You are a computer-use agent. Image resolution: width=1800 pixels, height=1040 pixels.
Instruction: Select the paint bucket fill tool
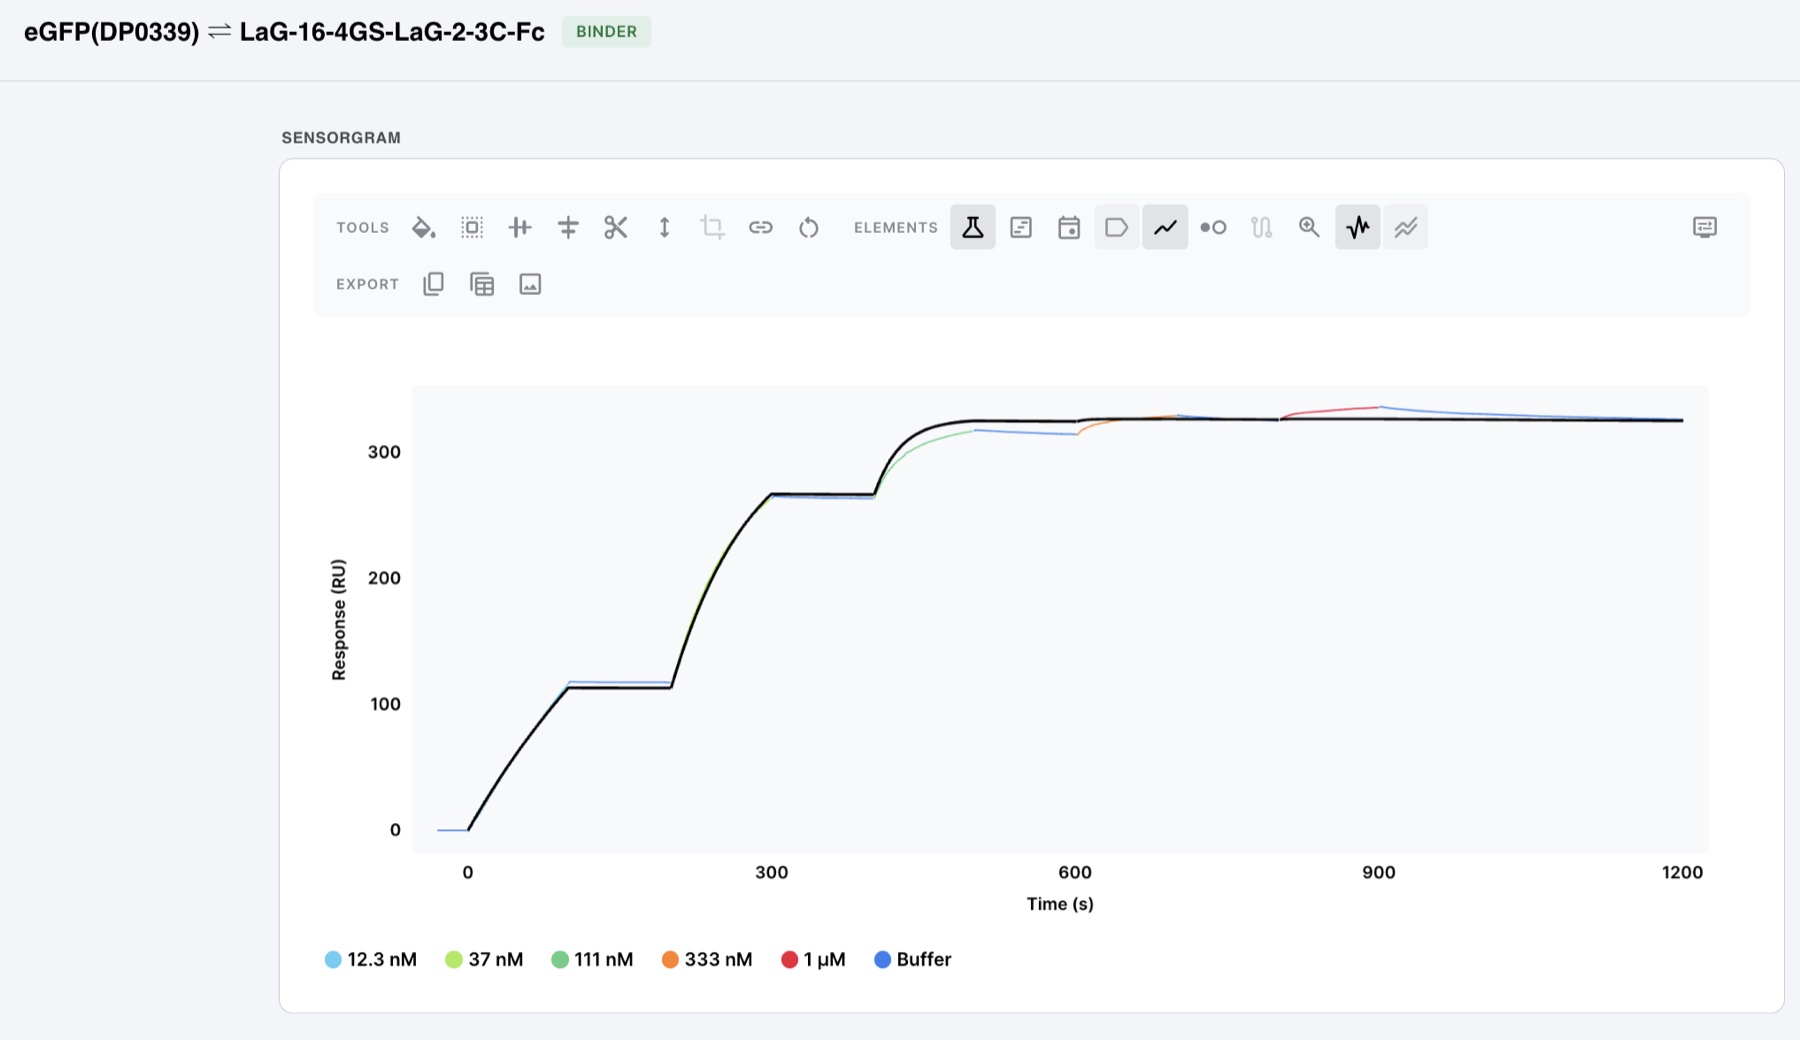pyautogui.click(x=423, y=228)
